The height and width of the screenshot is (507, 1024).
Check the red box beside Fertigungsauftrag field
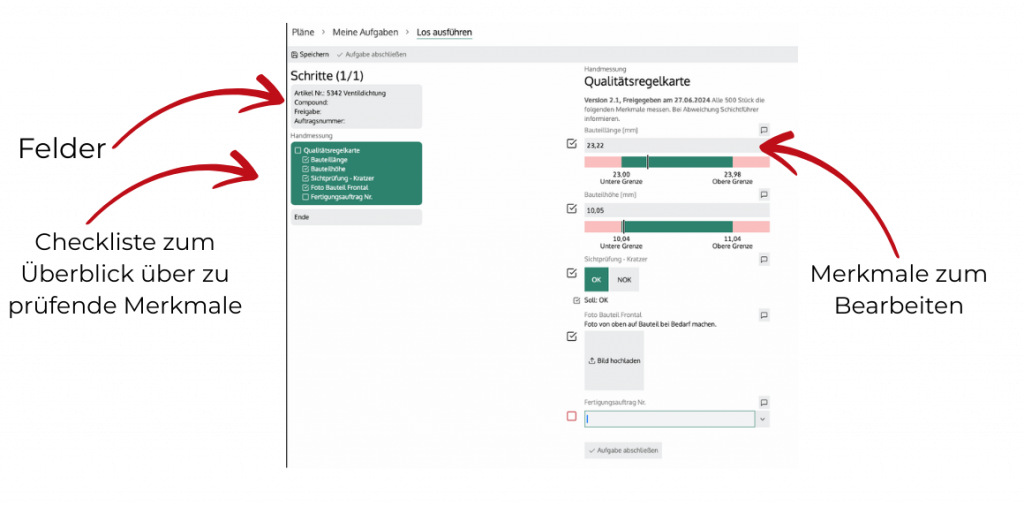[x=571, y=416]
